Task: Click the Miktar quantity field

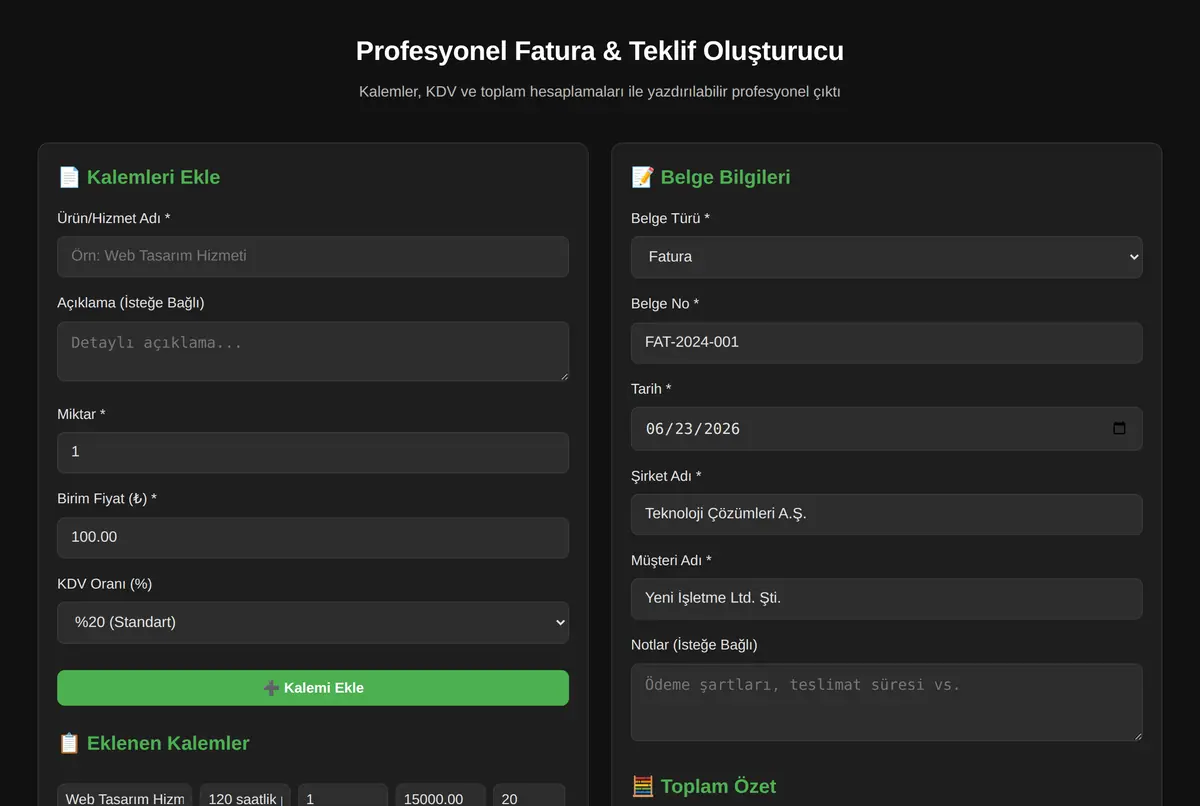Action: (313, 452)
